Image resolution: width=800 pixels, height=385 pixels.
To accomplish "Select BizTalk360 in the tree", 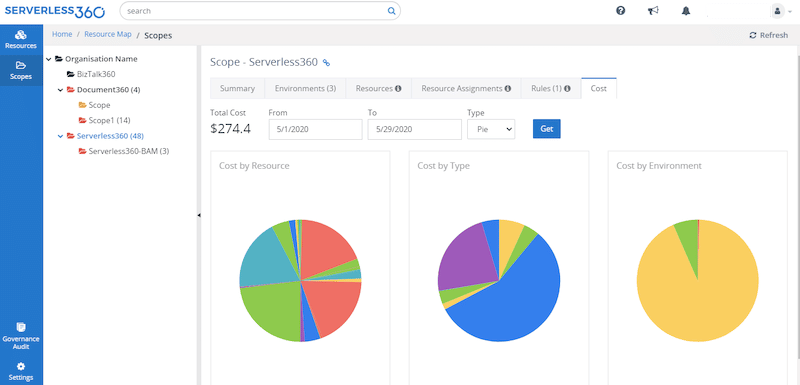I will coord(96,74).
